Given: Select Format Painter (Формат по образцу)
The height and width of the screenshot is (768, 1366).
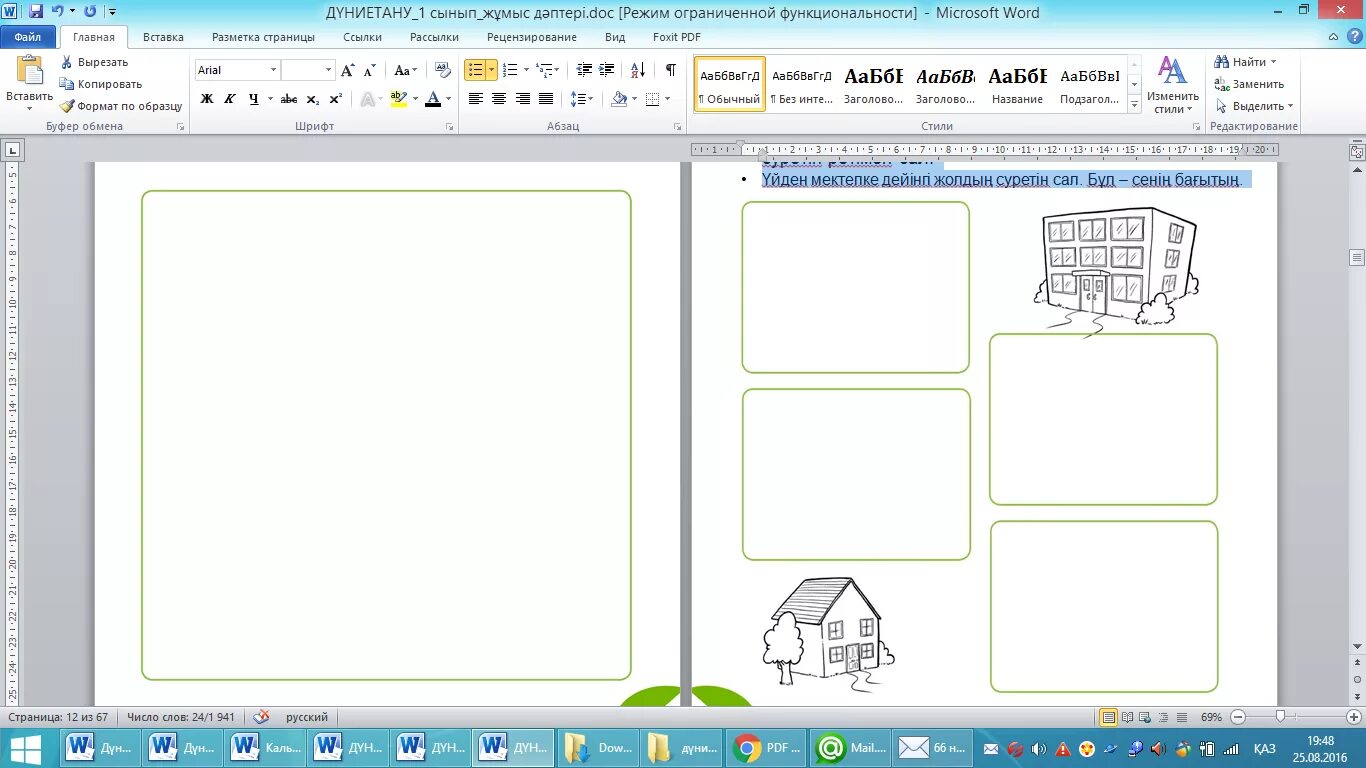Looking at the screenshot, I should point(121,106).
